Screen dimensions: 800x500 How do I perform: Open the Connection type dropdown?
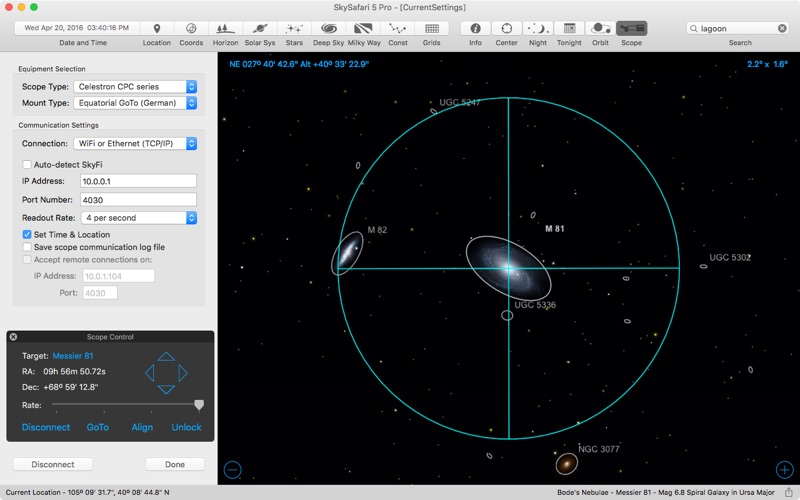pyautogui.click(x=135, y=144)
